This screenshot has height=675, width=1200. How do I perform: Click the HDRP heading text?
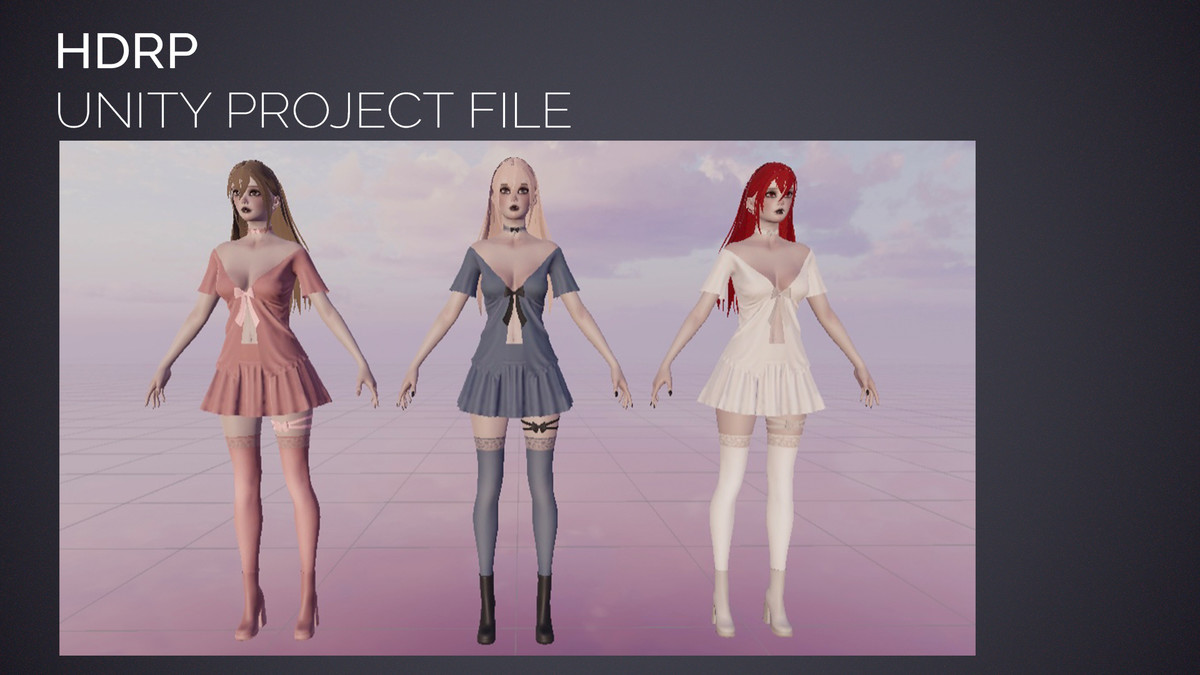click(127, 52)
